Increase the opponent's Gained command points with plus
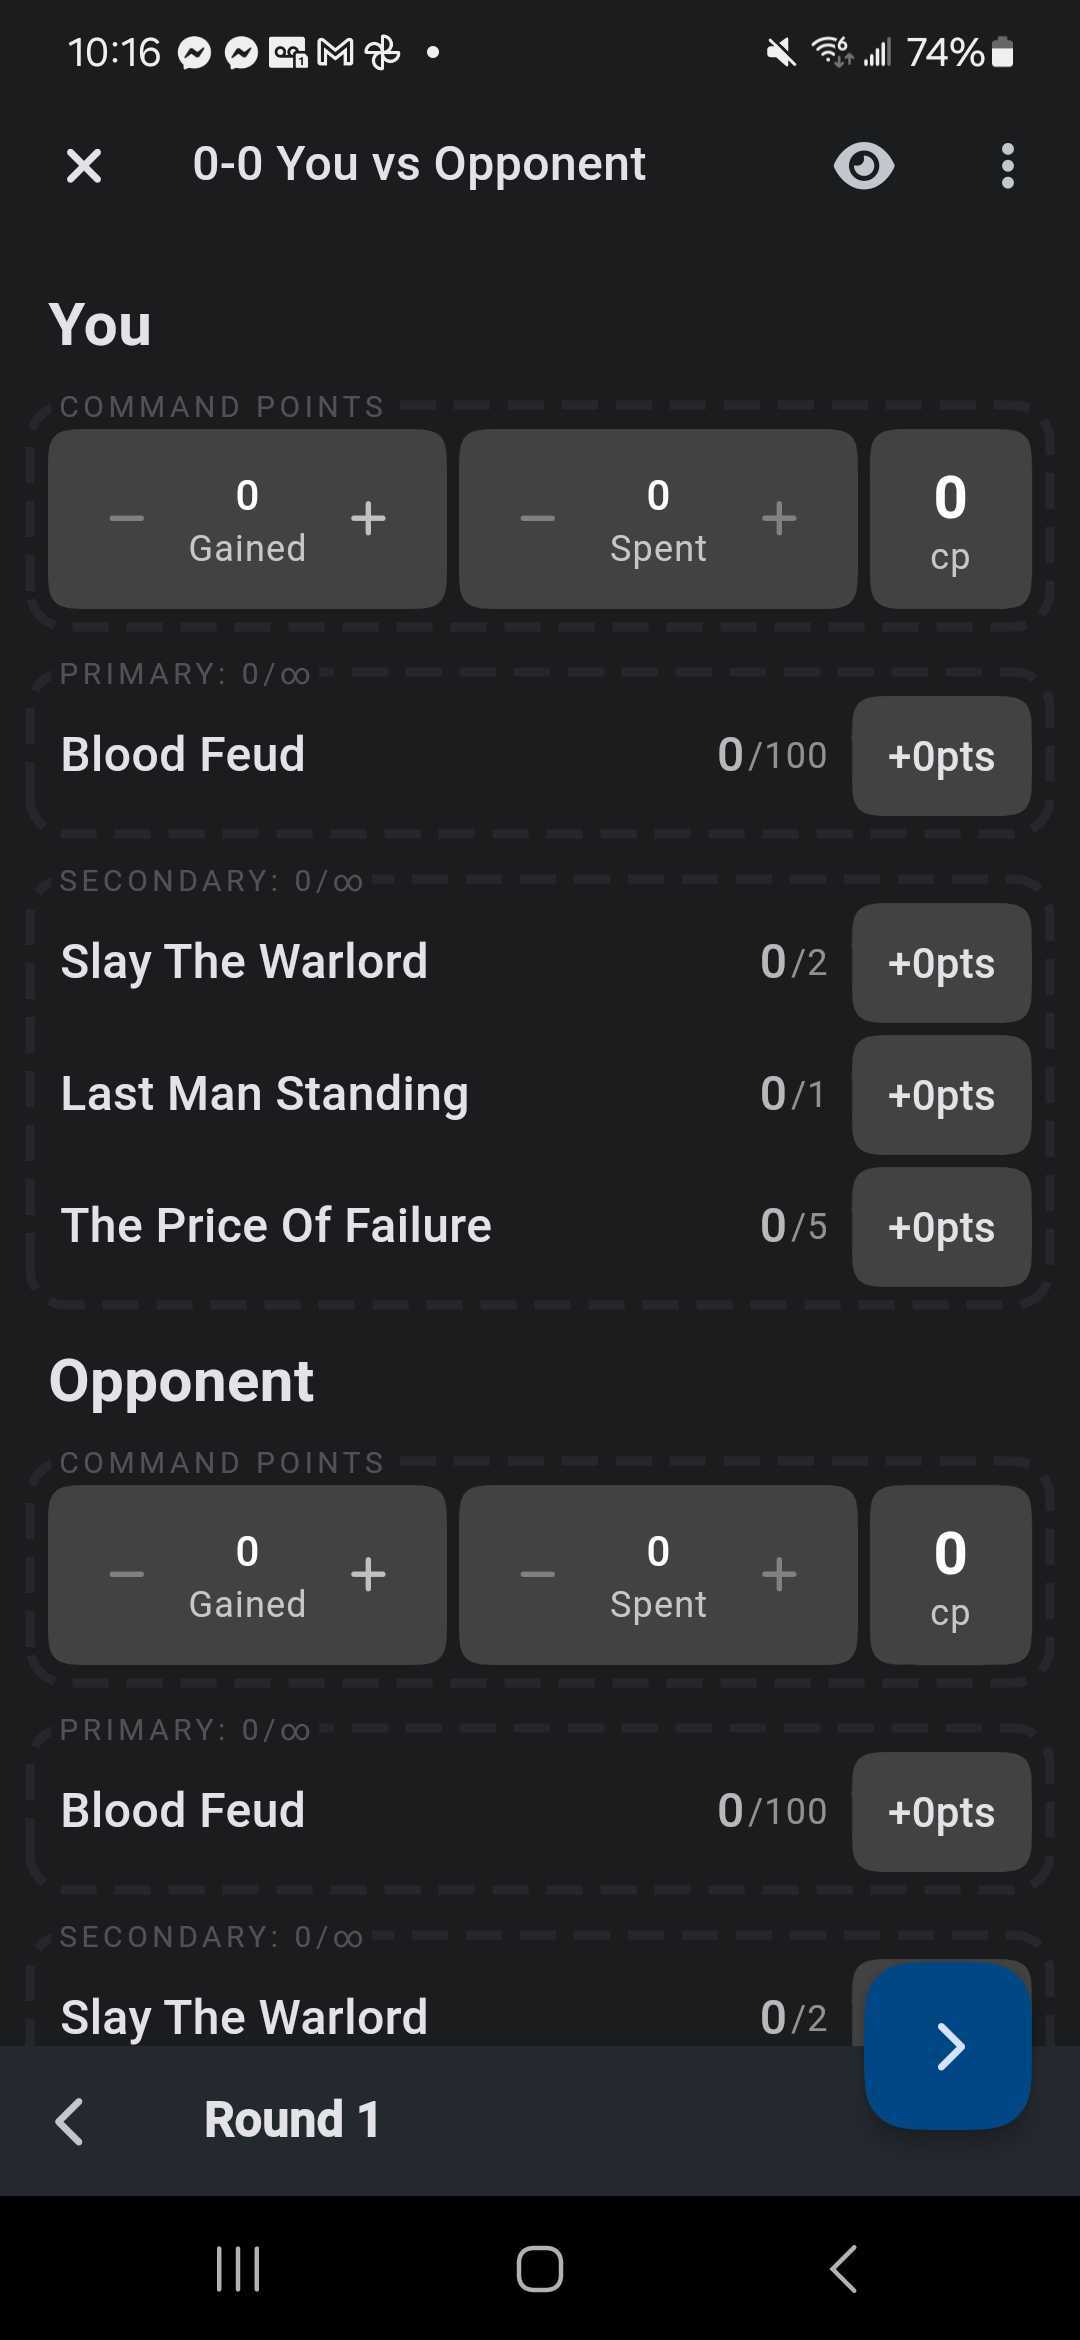This screenshot has height=2340, width=1080. 368,1574
